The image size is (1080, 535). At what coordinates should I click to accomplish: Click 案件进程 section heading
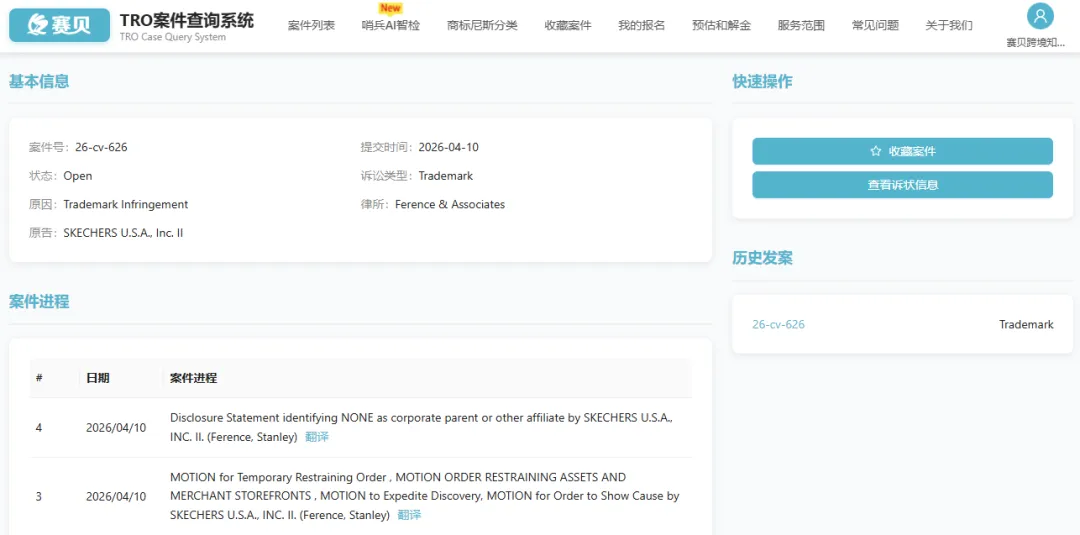click(39, 302)
